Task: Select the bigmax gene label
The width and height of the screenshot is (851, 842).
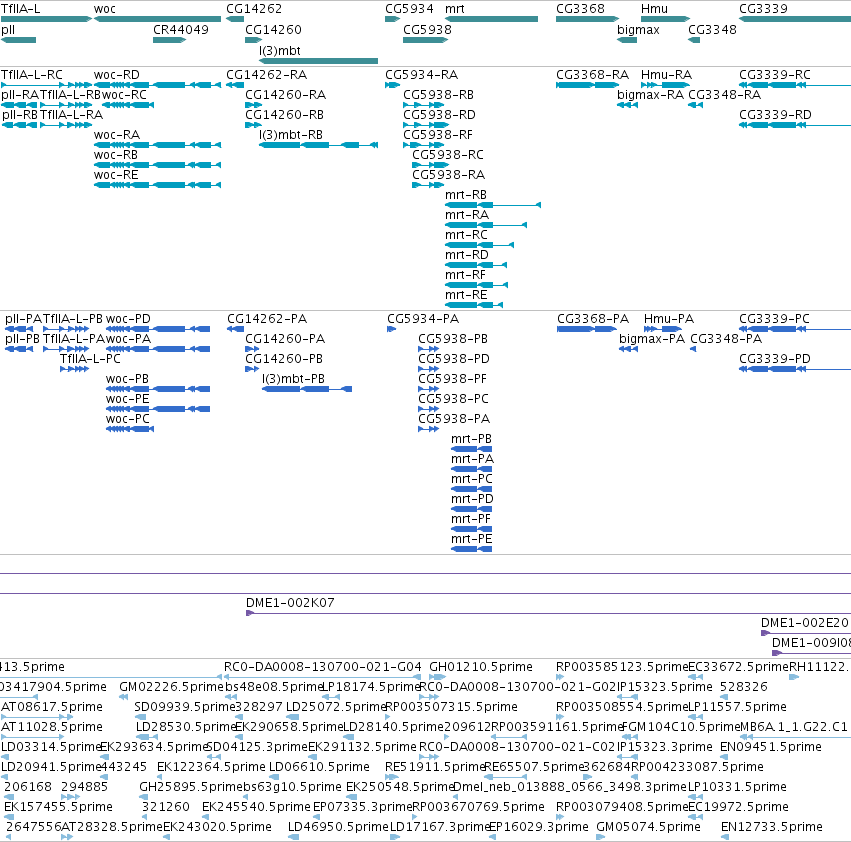Action: [638, 30]
